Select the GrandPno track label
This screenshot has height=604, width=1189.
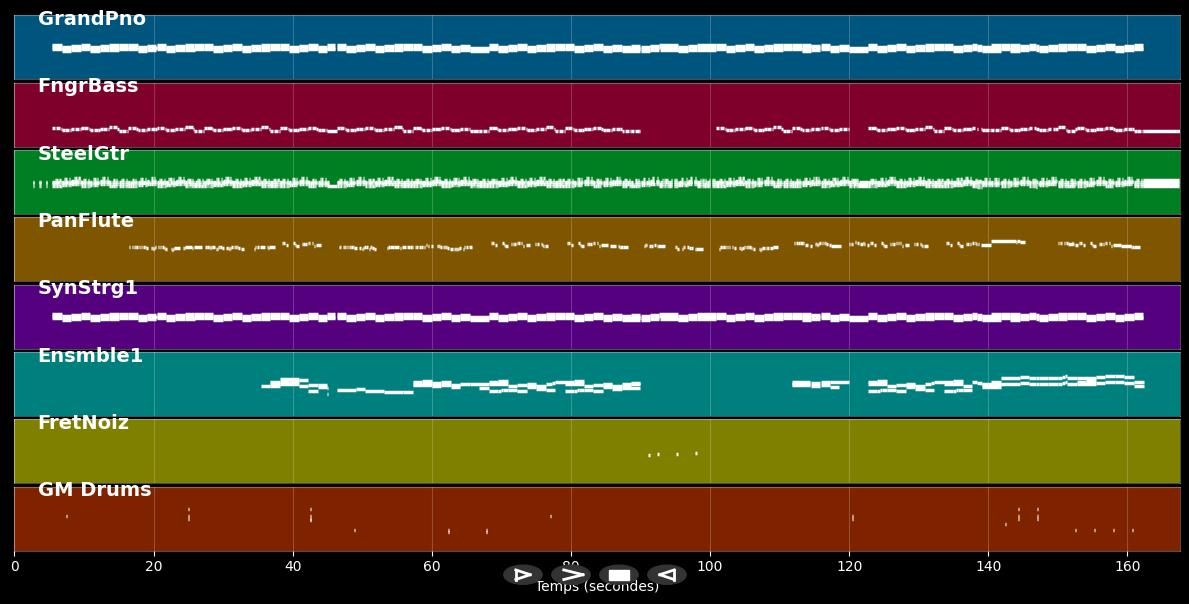pos(92,19)
